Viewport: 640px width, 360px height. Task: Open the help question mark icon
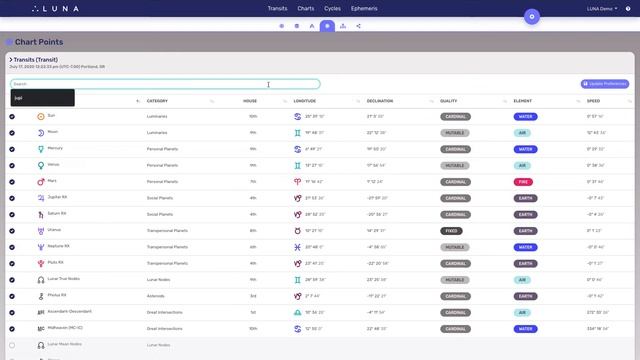628,9
